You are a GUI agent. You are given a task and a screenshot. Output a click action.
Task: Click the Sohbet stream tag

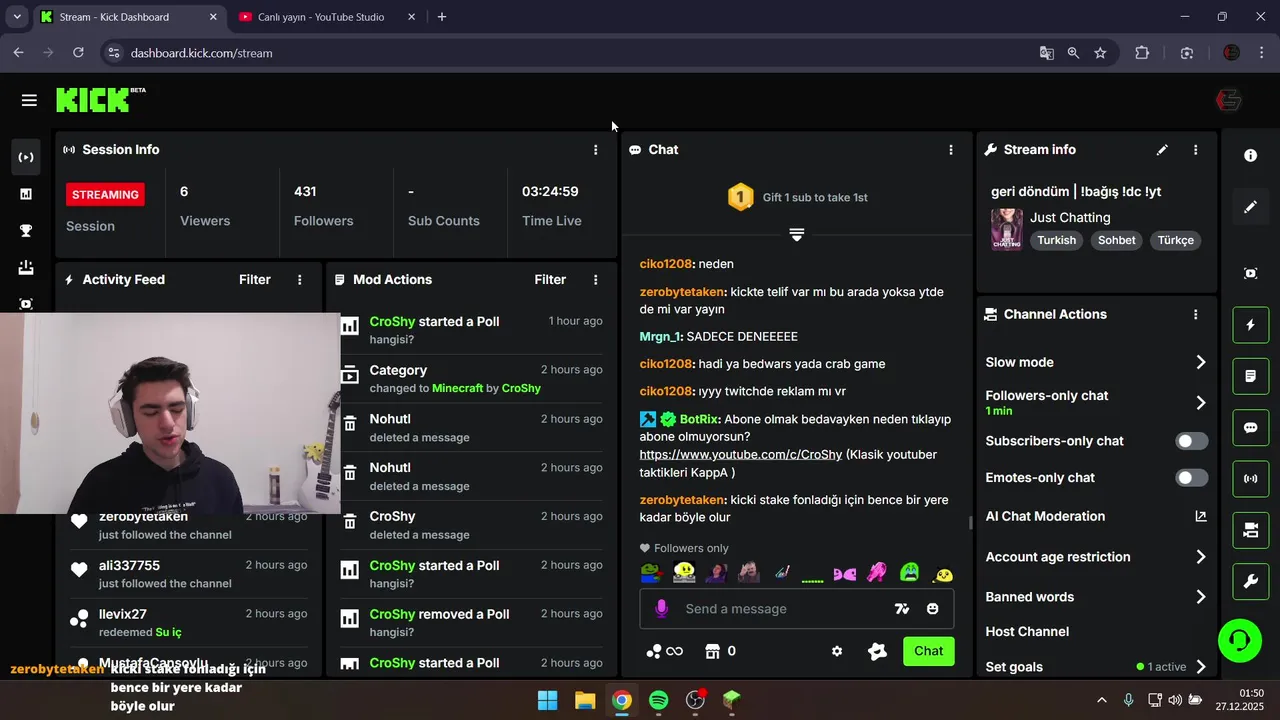(x=1117, y=240)
